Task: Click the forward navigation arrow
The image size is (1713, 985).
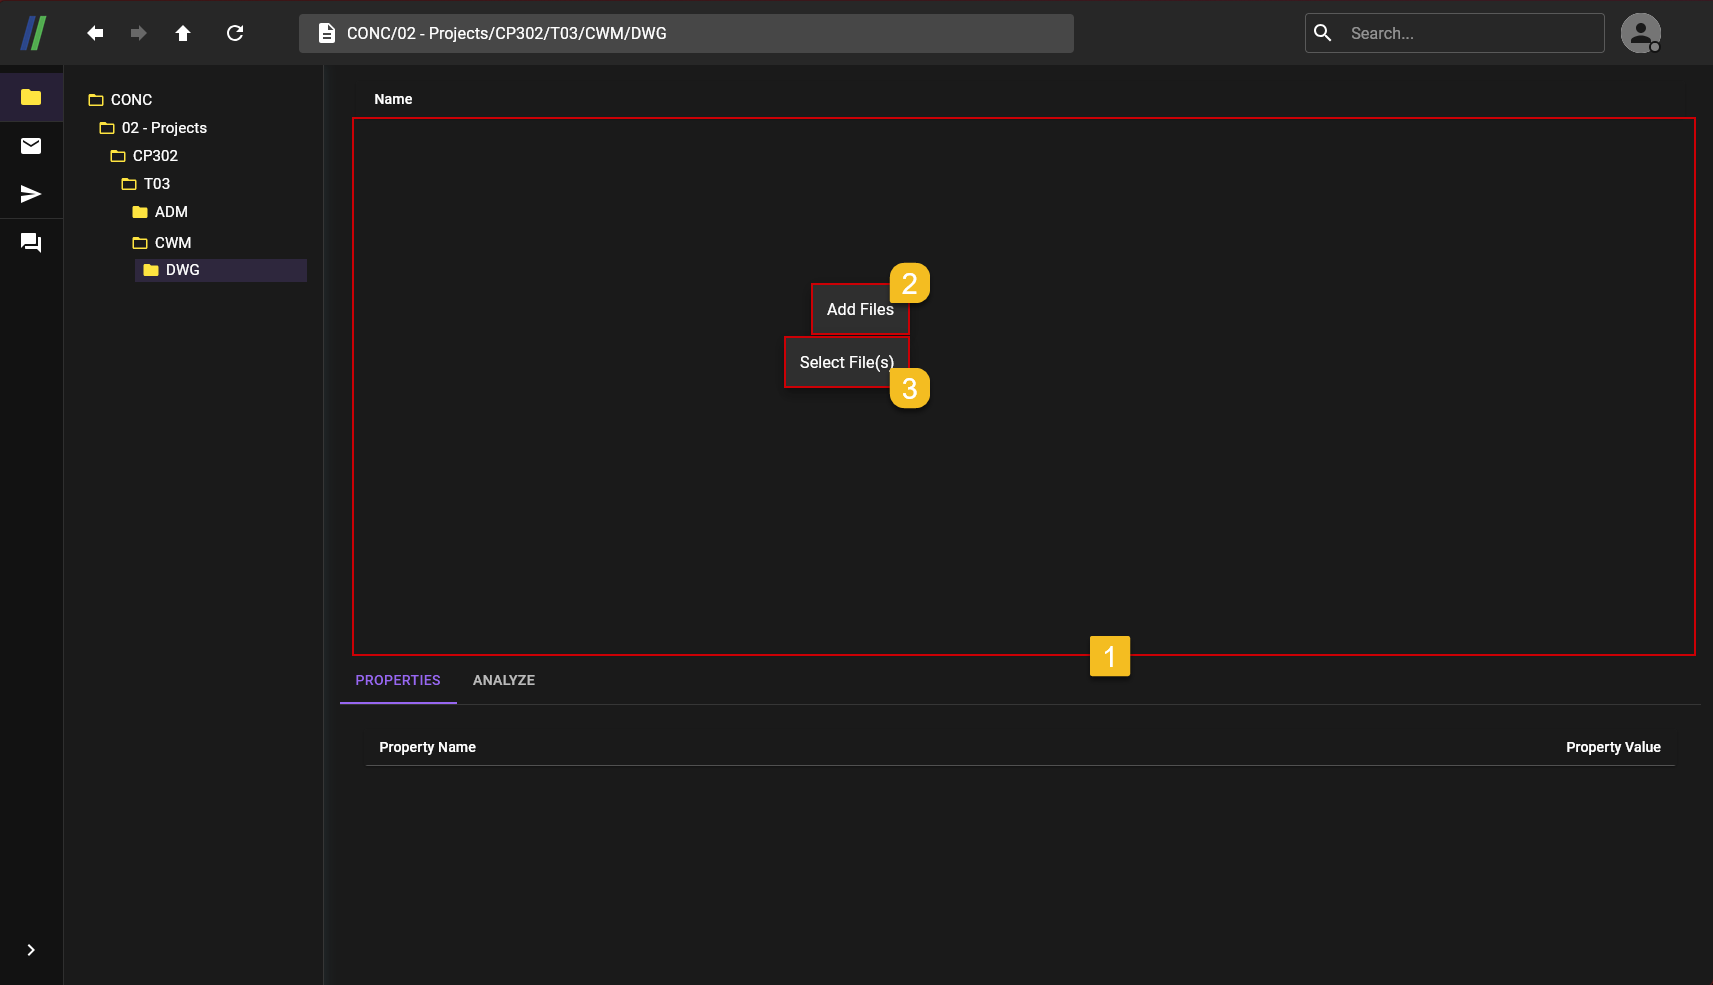Action: pyautogui.click(x=139, y=33)
